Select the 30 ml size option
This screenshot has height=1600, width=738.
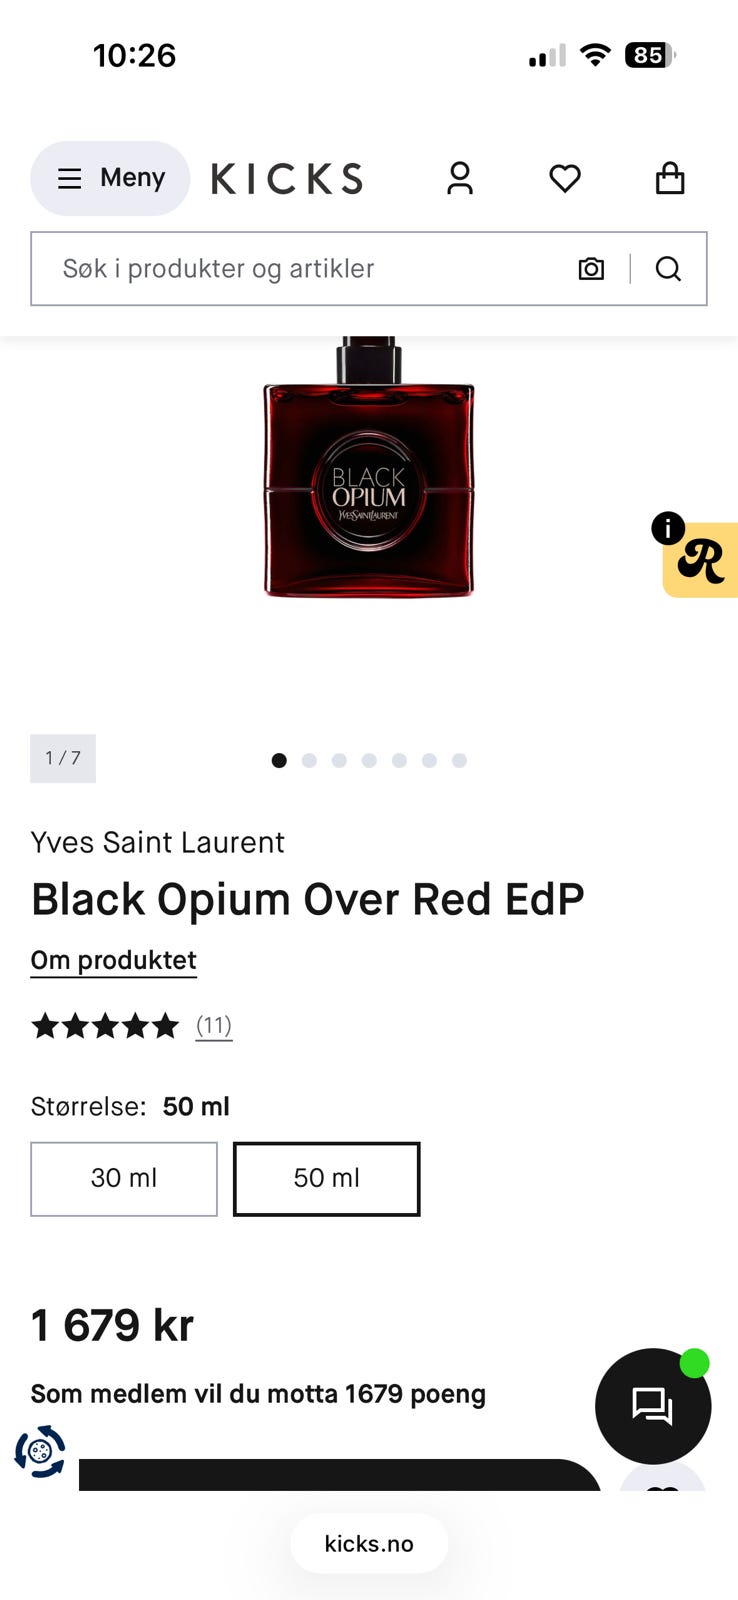point(124,1179)
